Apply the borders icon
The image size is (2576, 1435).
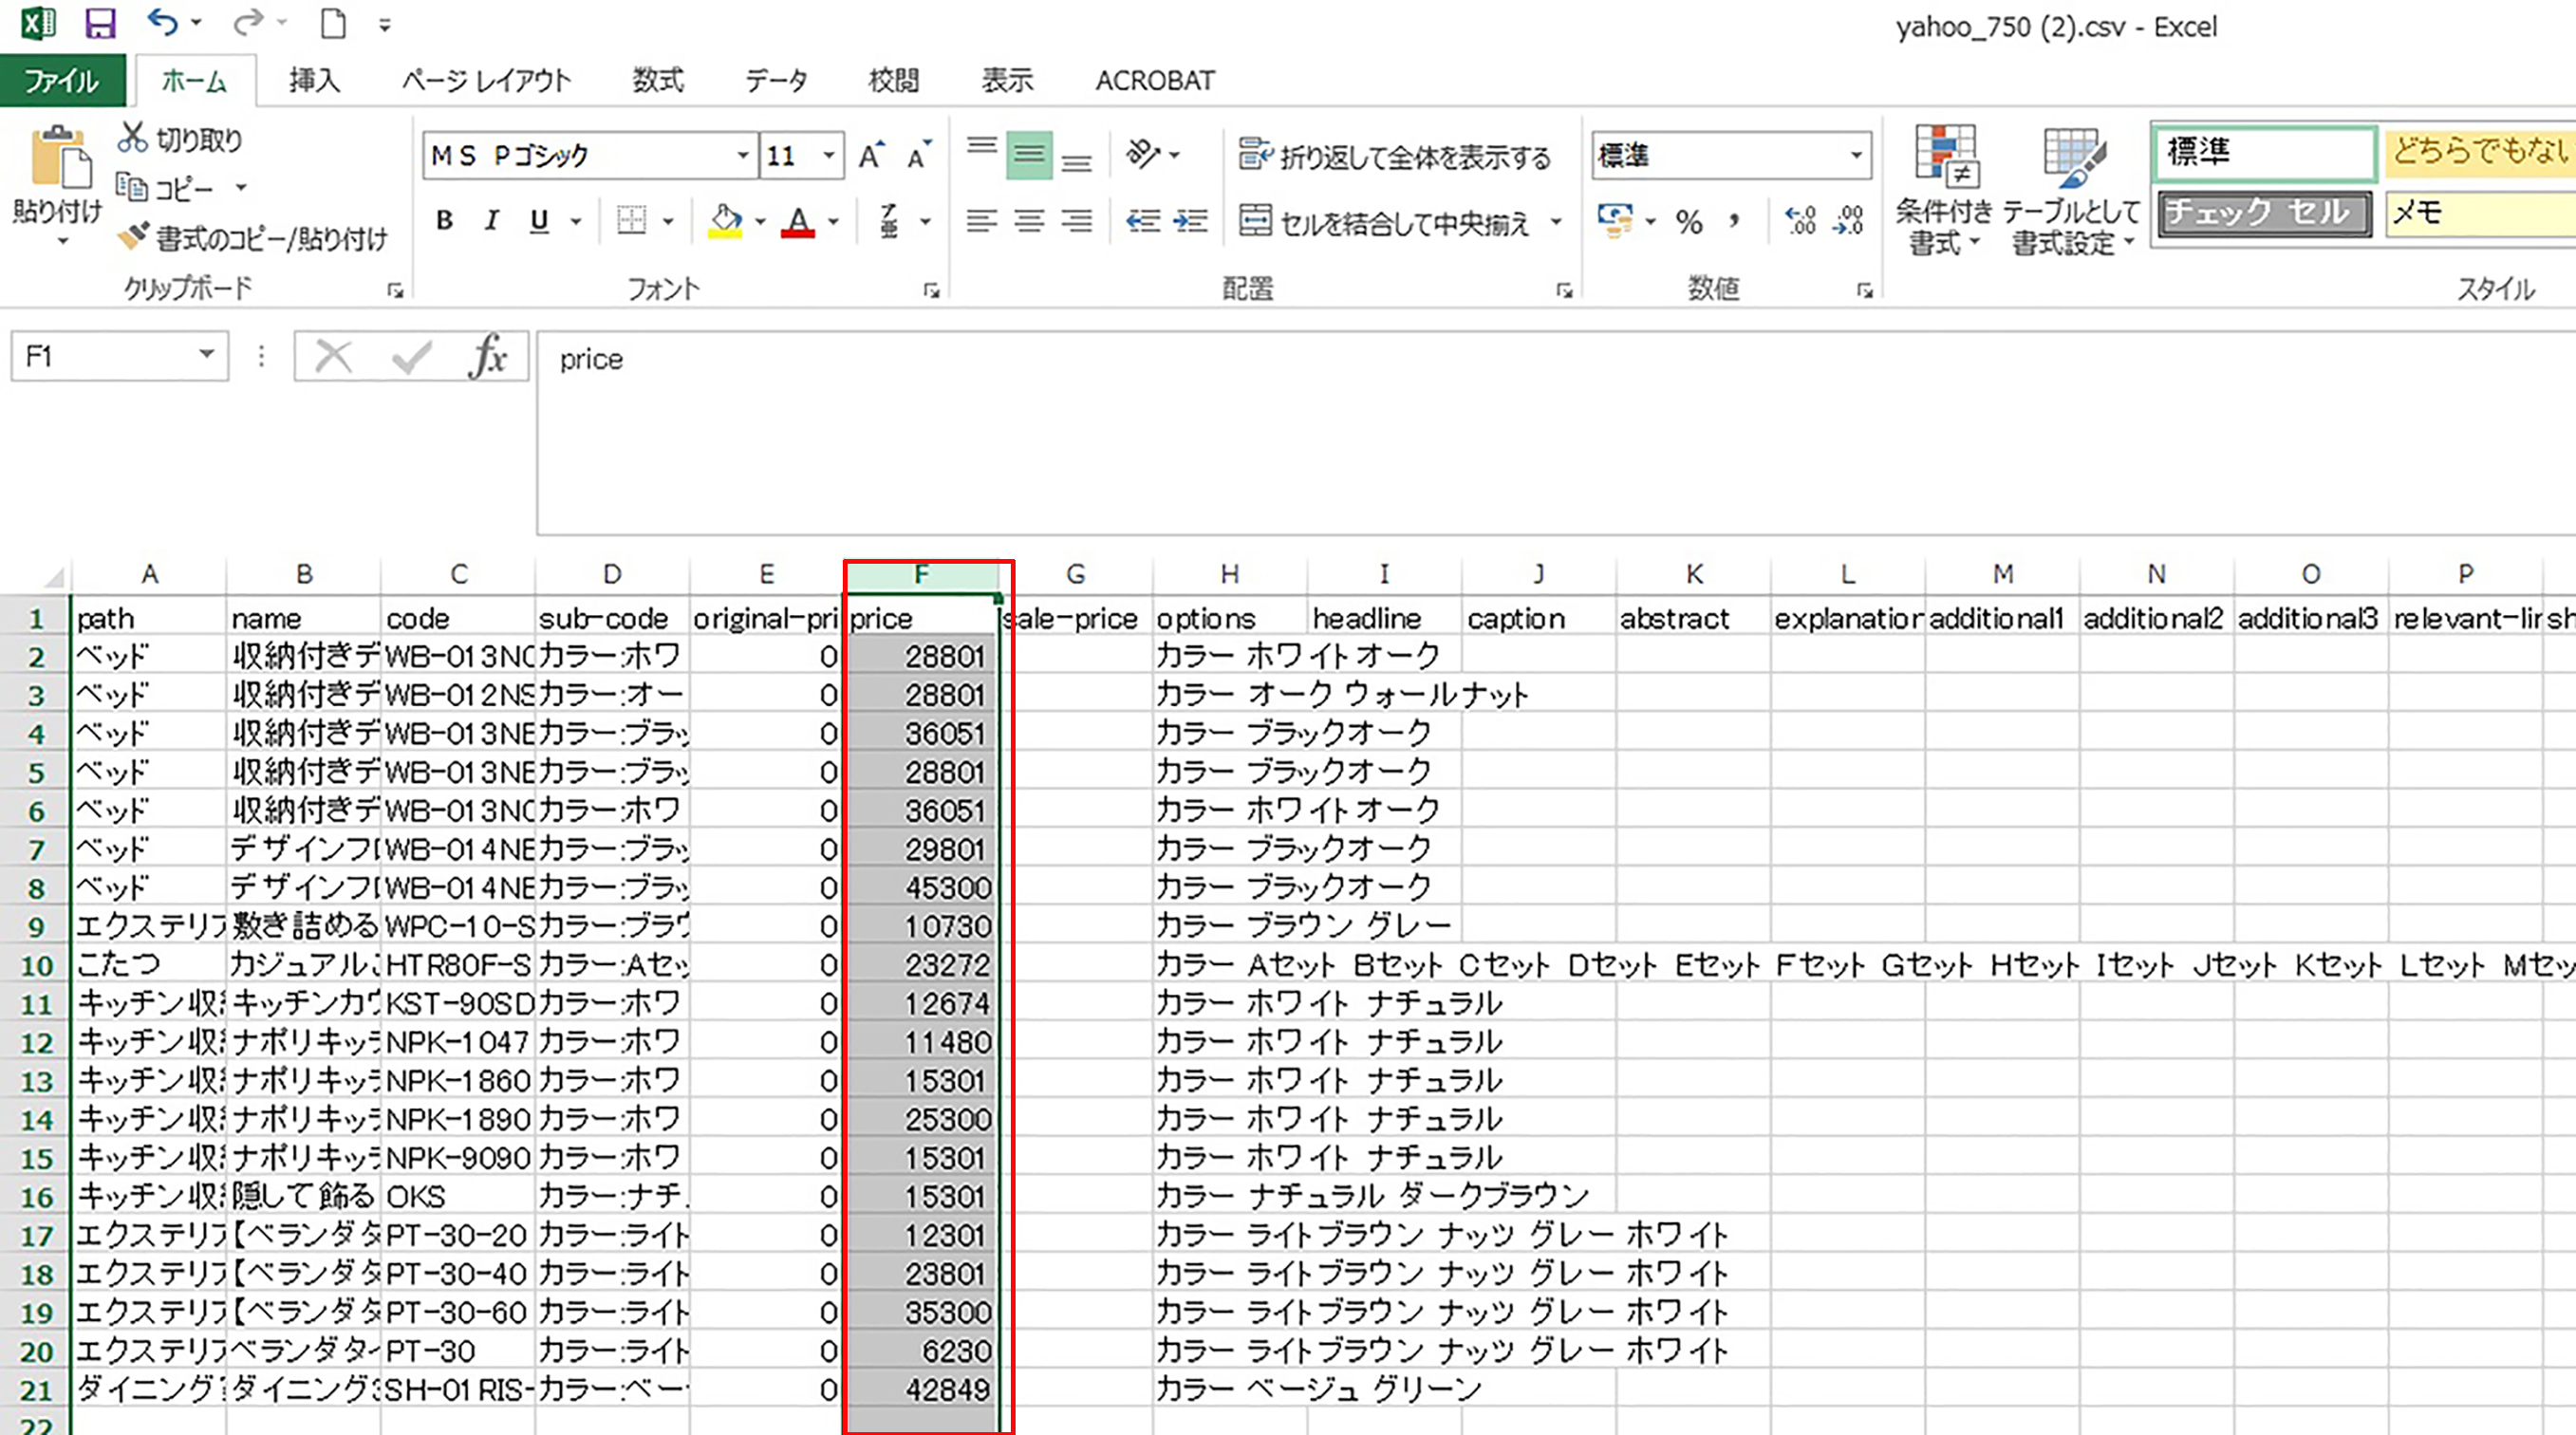click(x=632, y=221)
